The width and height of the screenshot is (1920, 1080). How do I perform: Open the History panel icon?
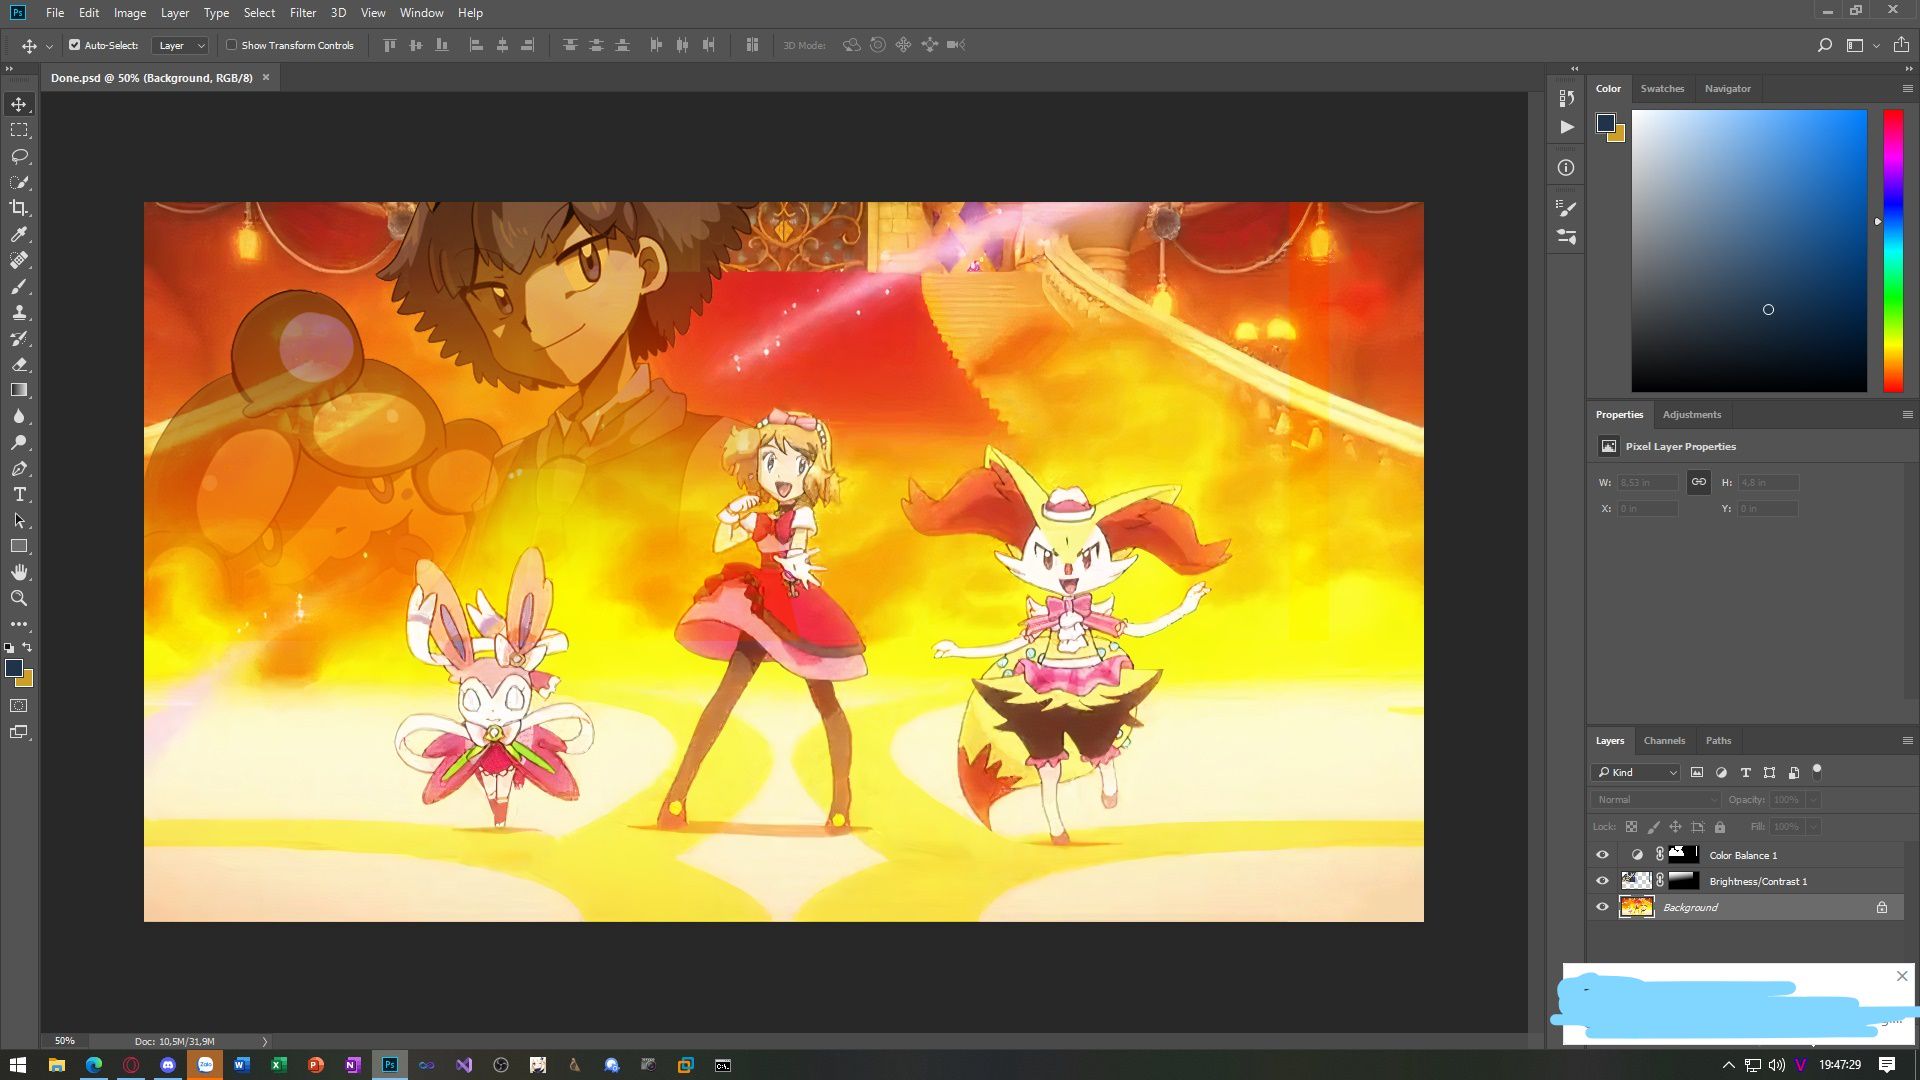click(1566, 98)
